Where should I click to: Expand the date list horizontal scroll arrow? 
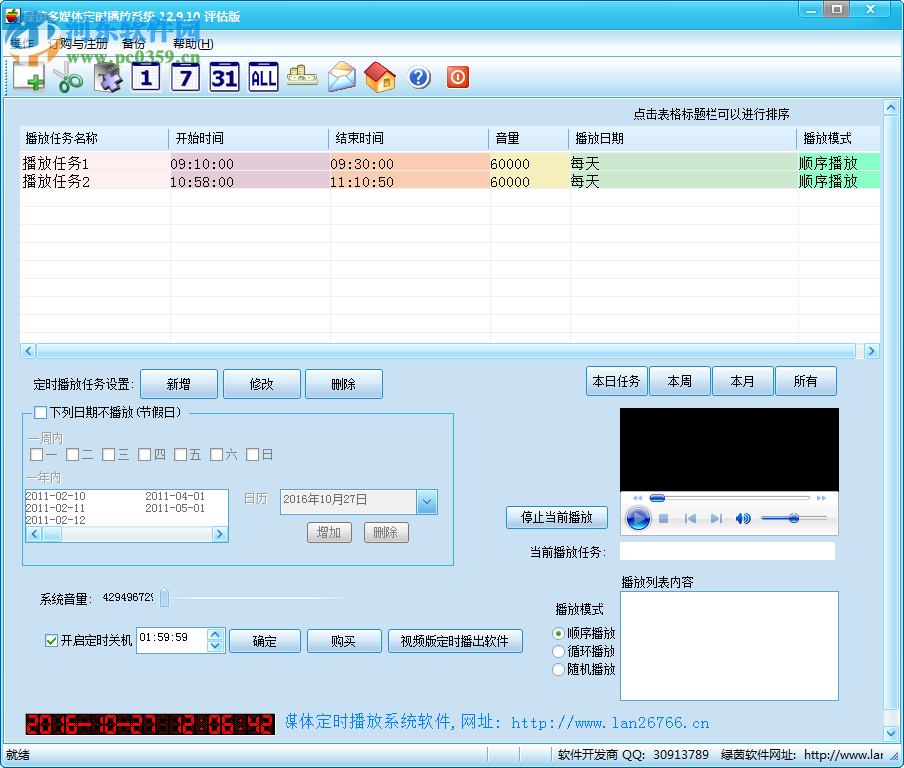tap(219, 534)
